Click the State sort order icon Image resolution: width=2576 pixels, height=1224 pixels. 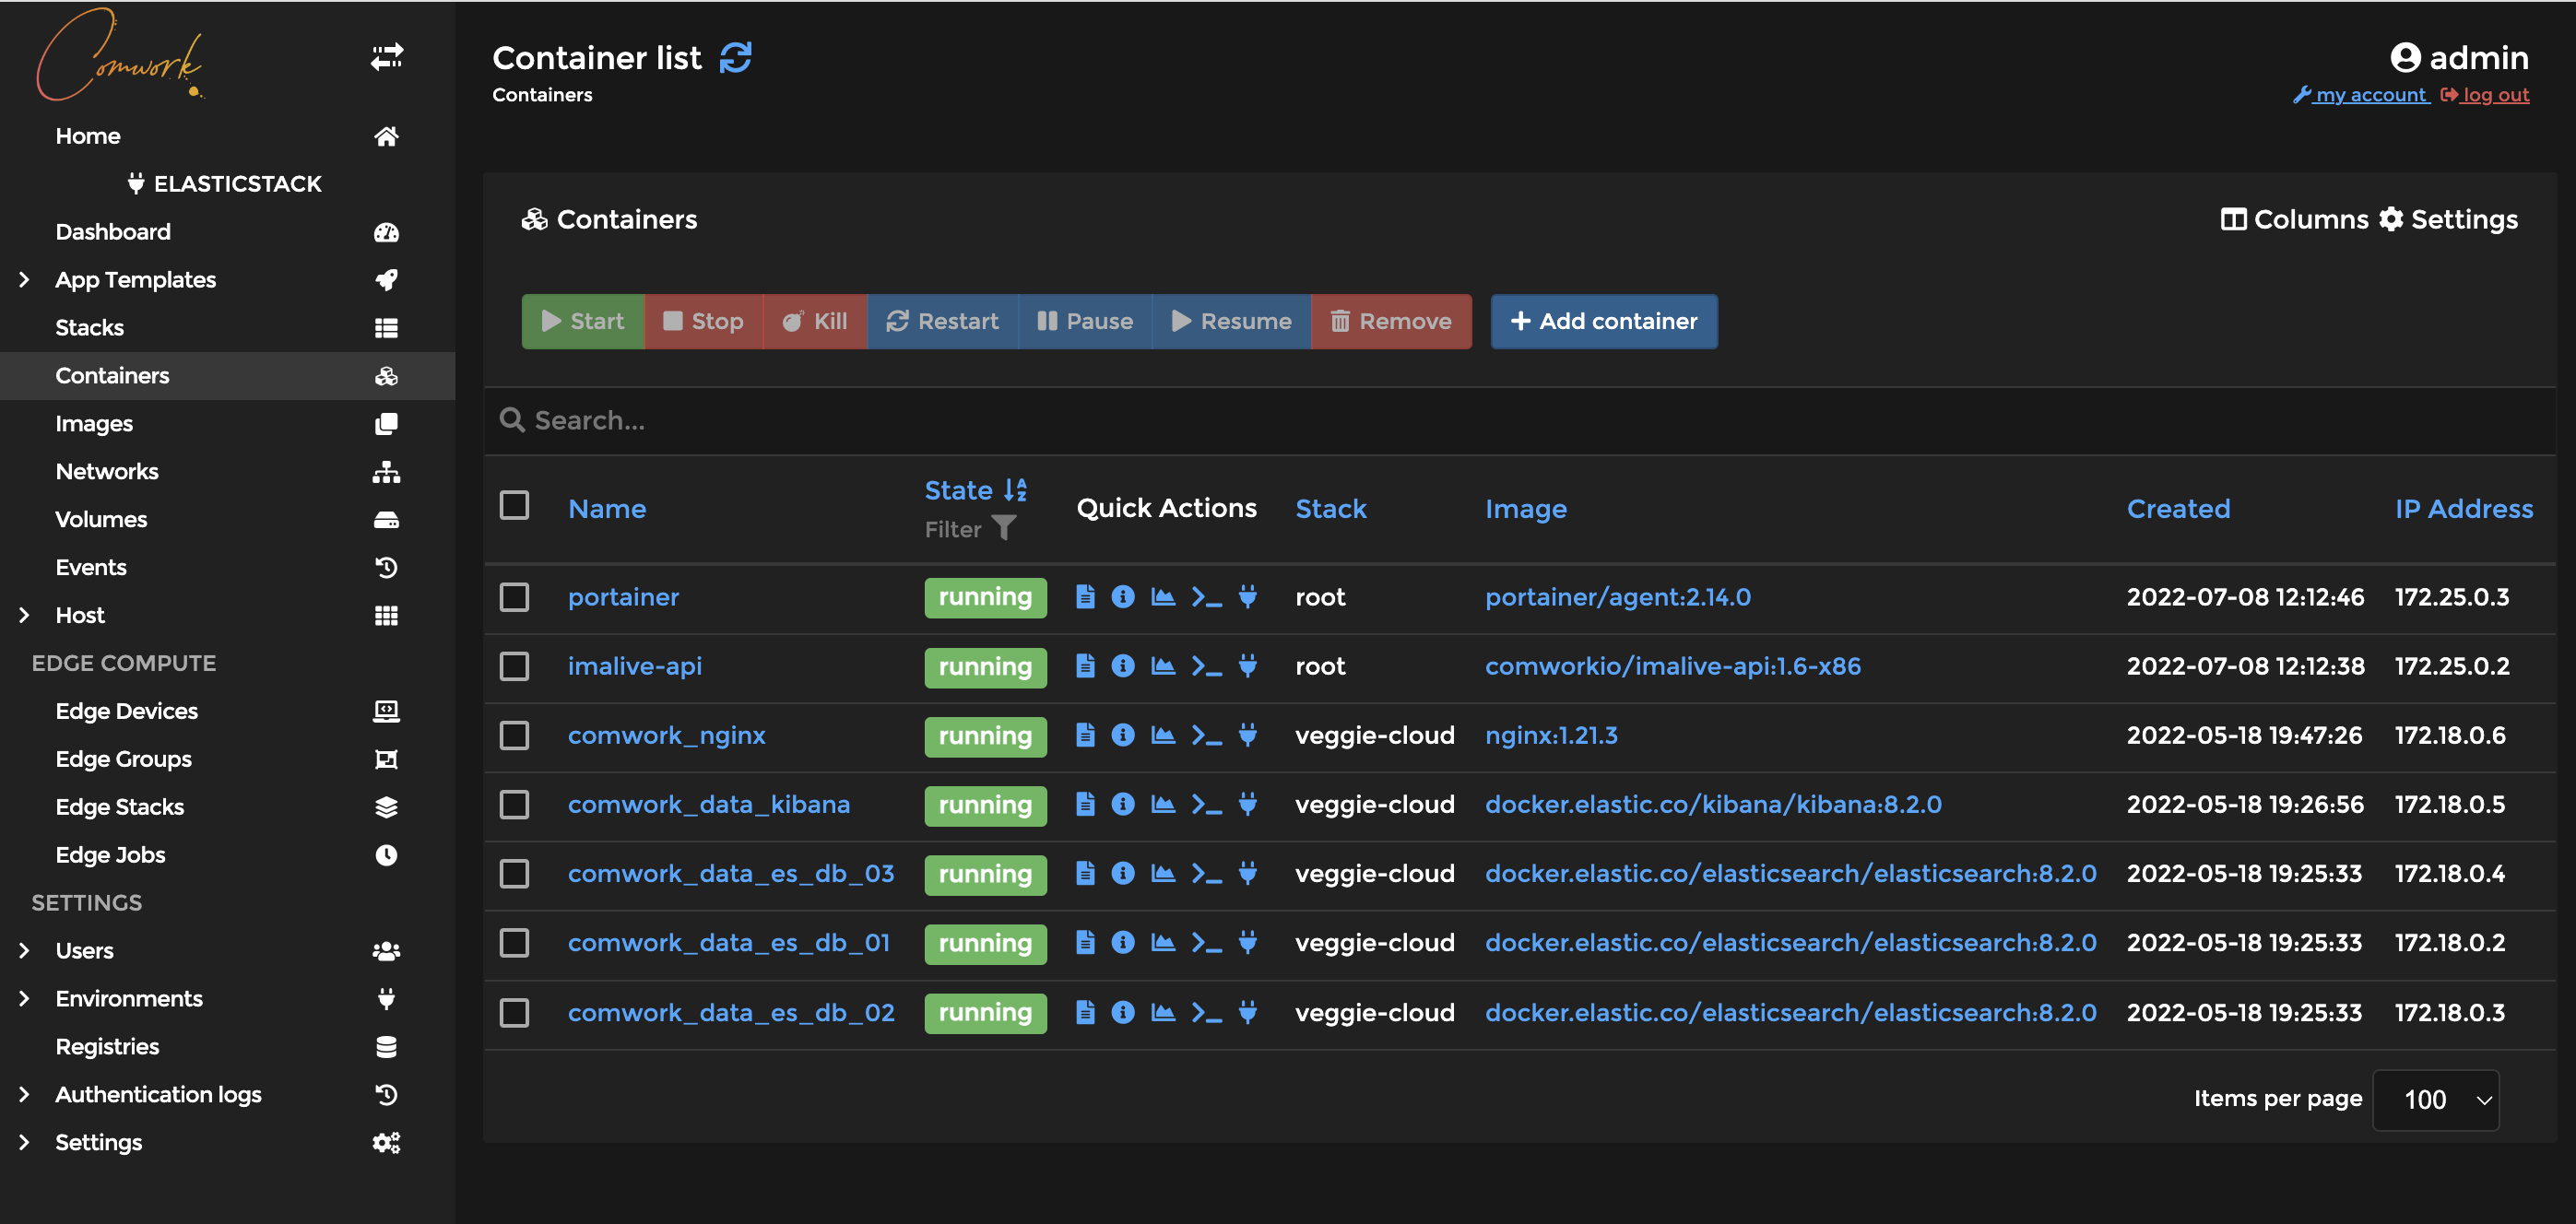(x=1015, y=490)
